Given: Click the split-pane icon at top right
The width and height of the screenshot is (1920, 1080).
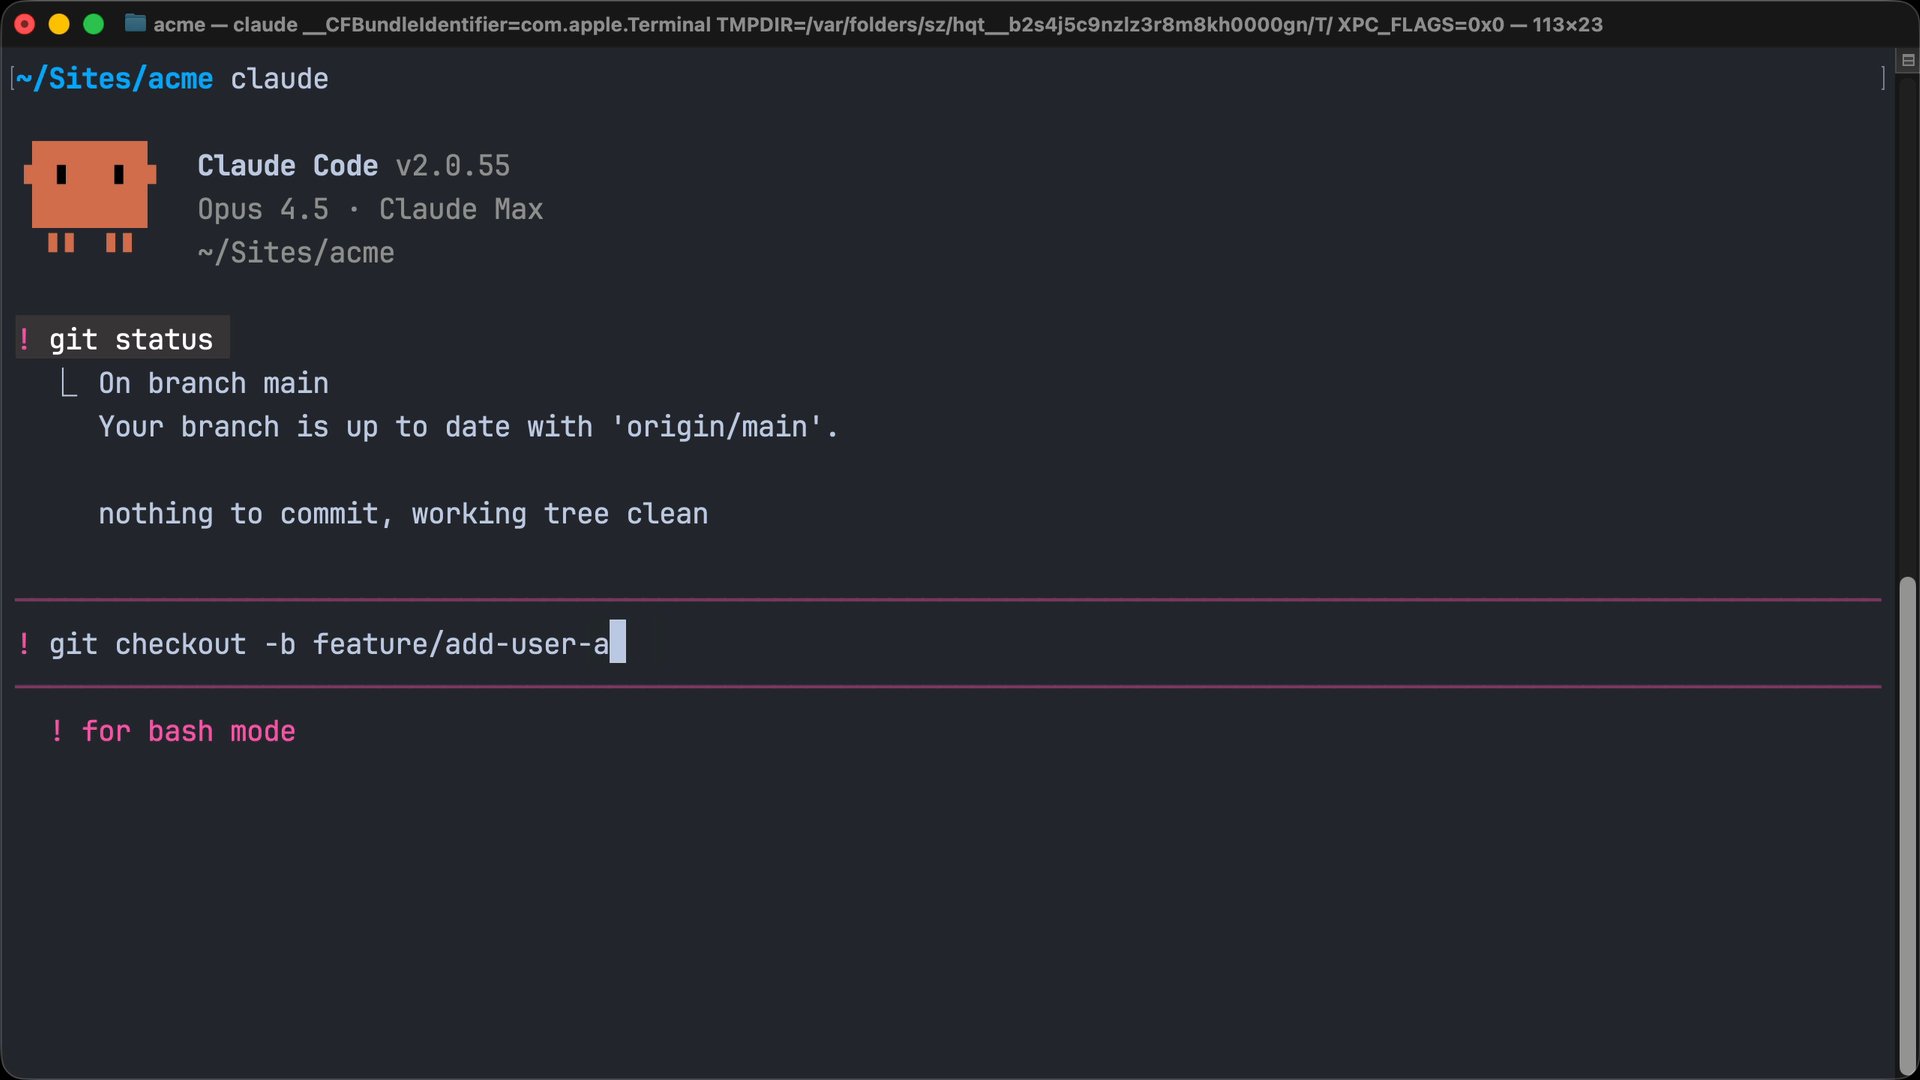Looking at the screenshot, I should point(1908,60).
